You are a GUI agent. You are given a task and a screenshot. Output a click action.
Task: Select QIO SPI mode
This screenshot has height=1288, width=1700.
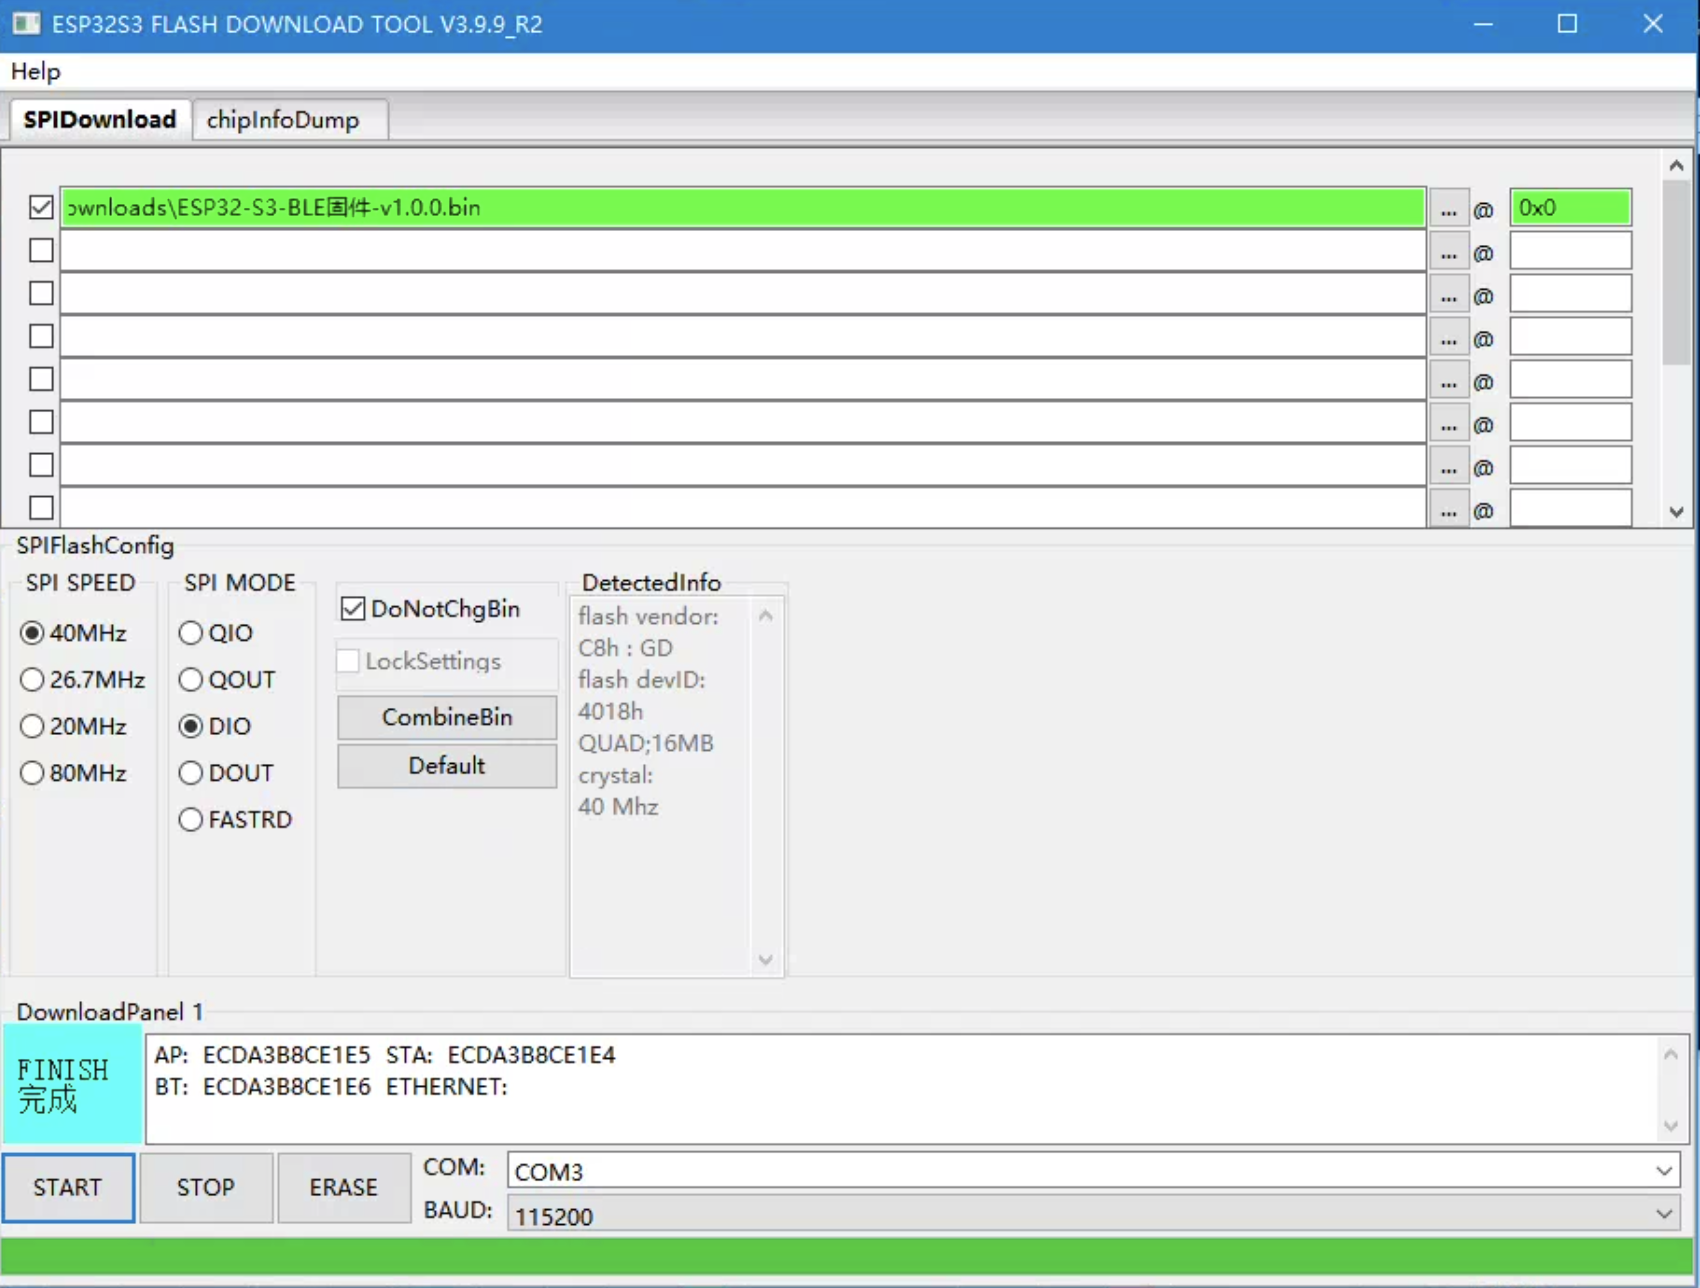click(x=191, y=633)
